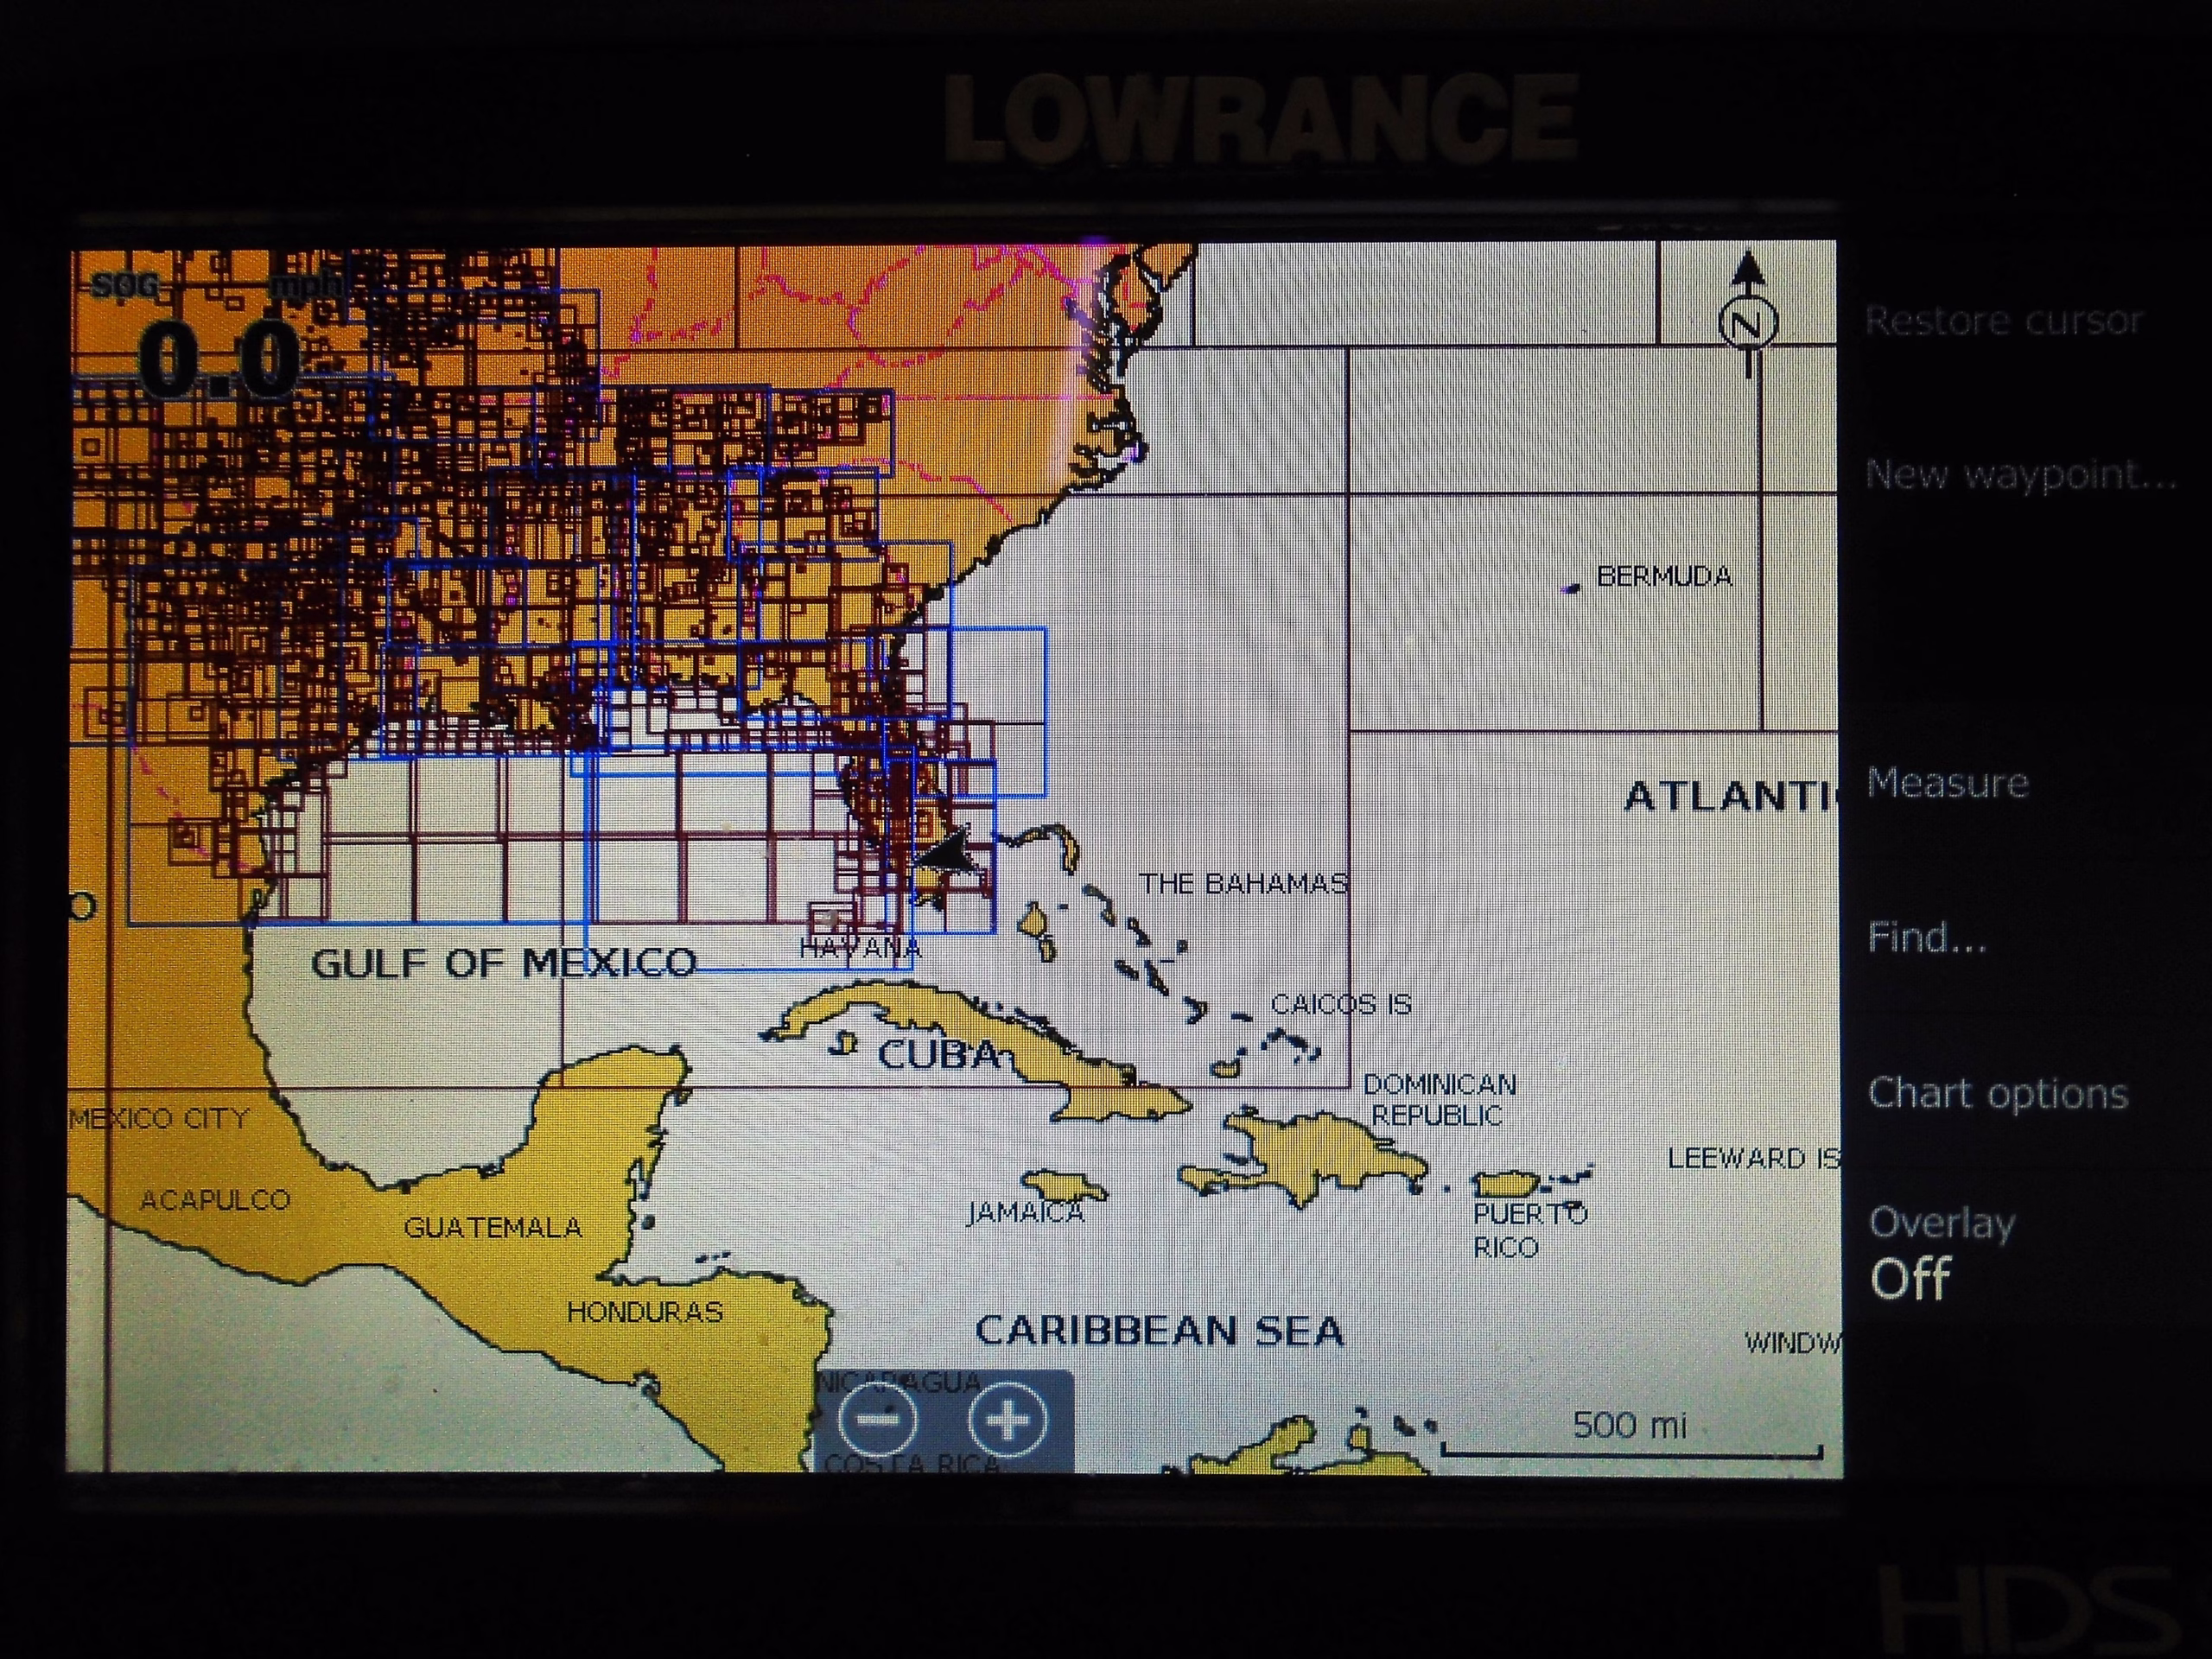The height and width of the screenshot is (1659, 2212).
Task: Tap the ATLANTIC ocean label
Action: click(x=1731, y=797)
